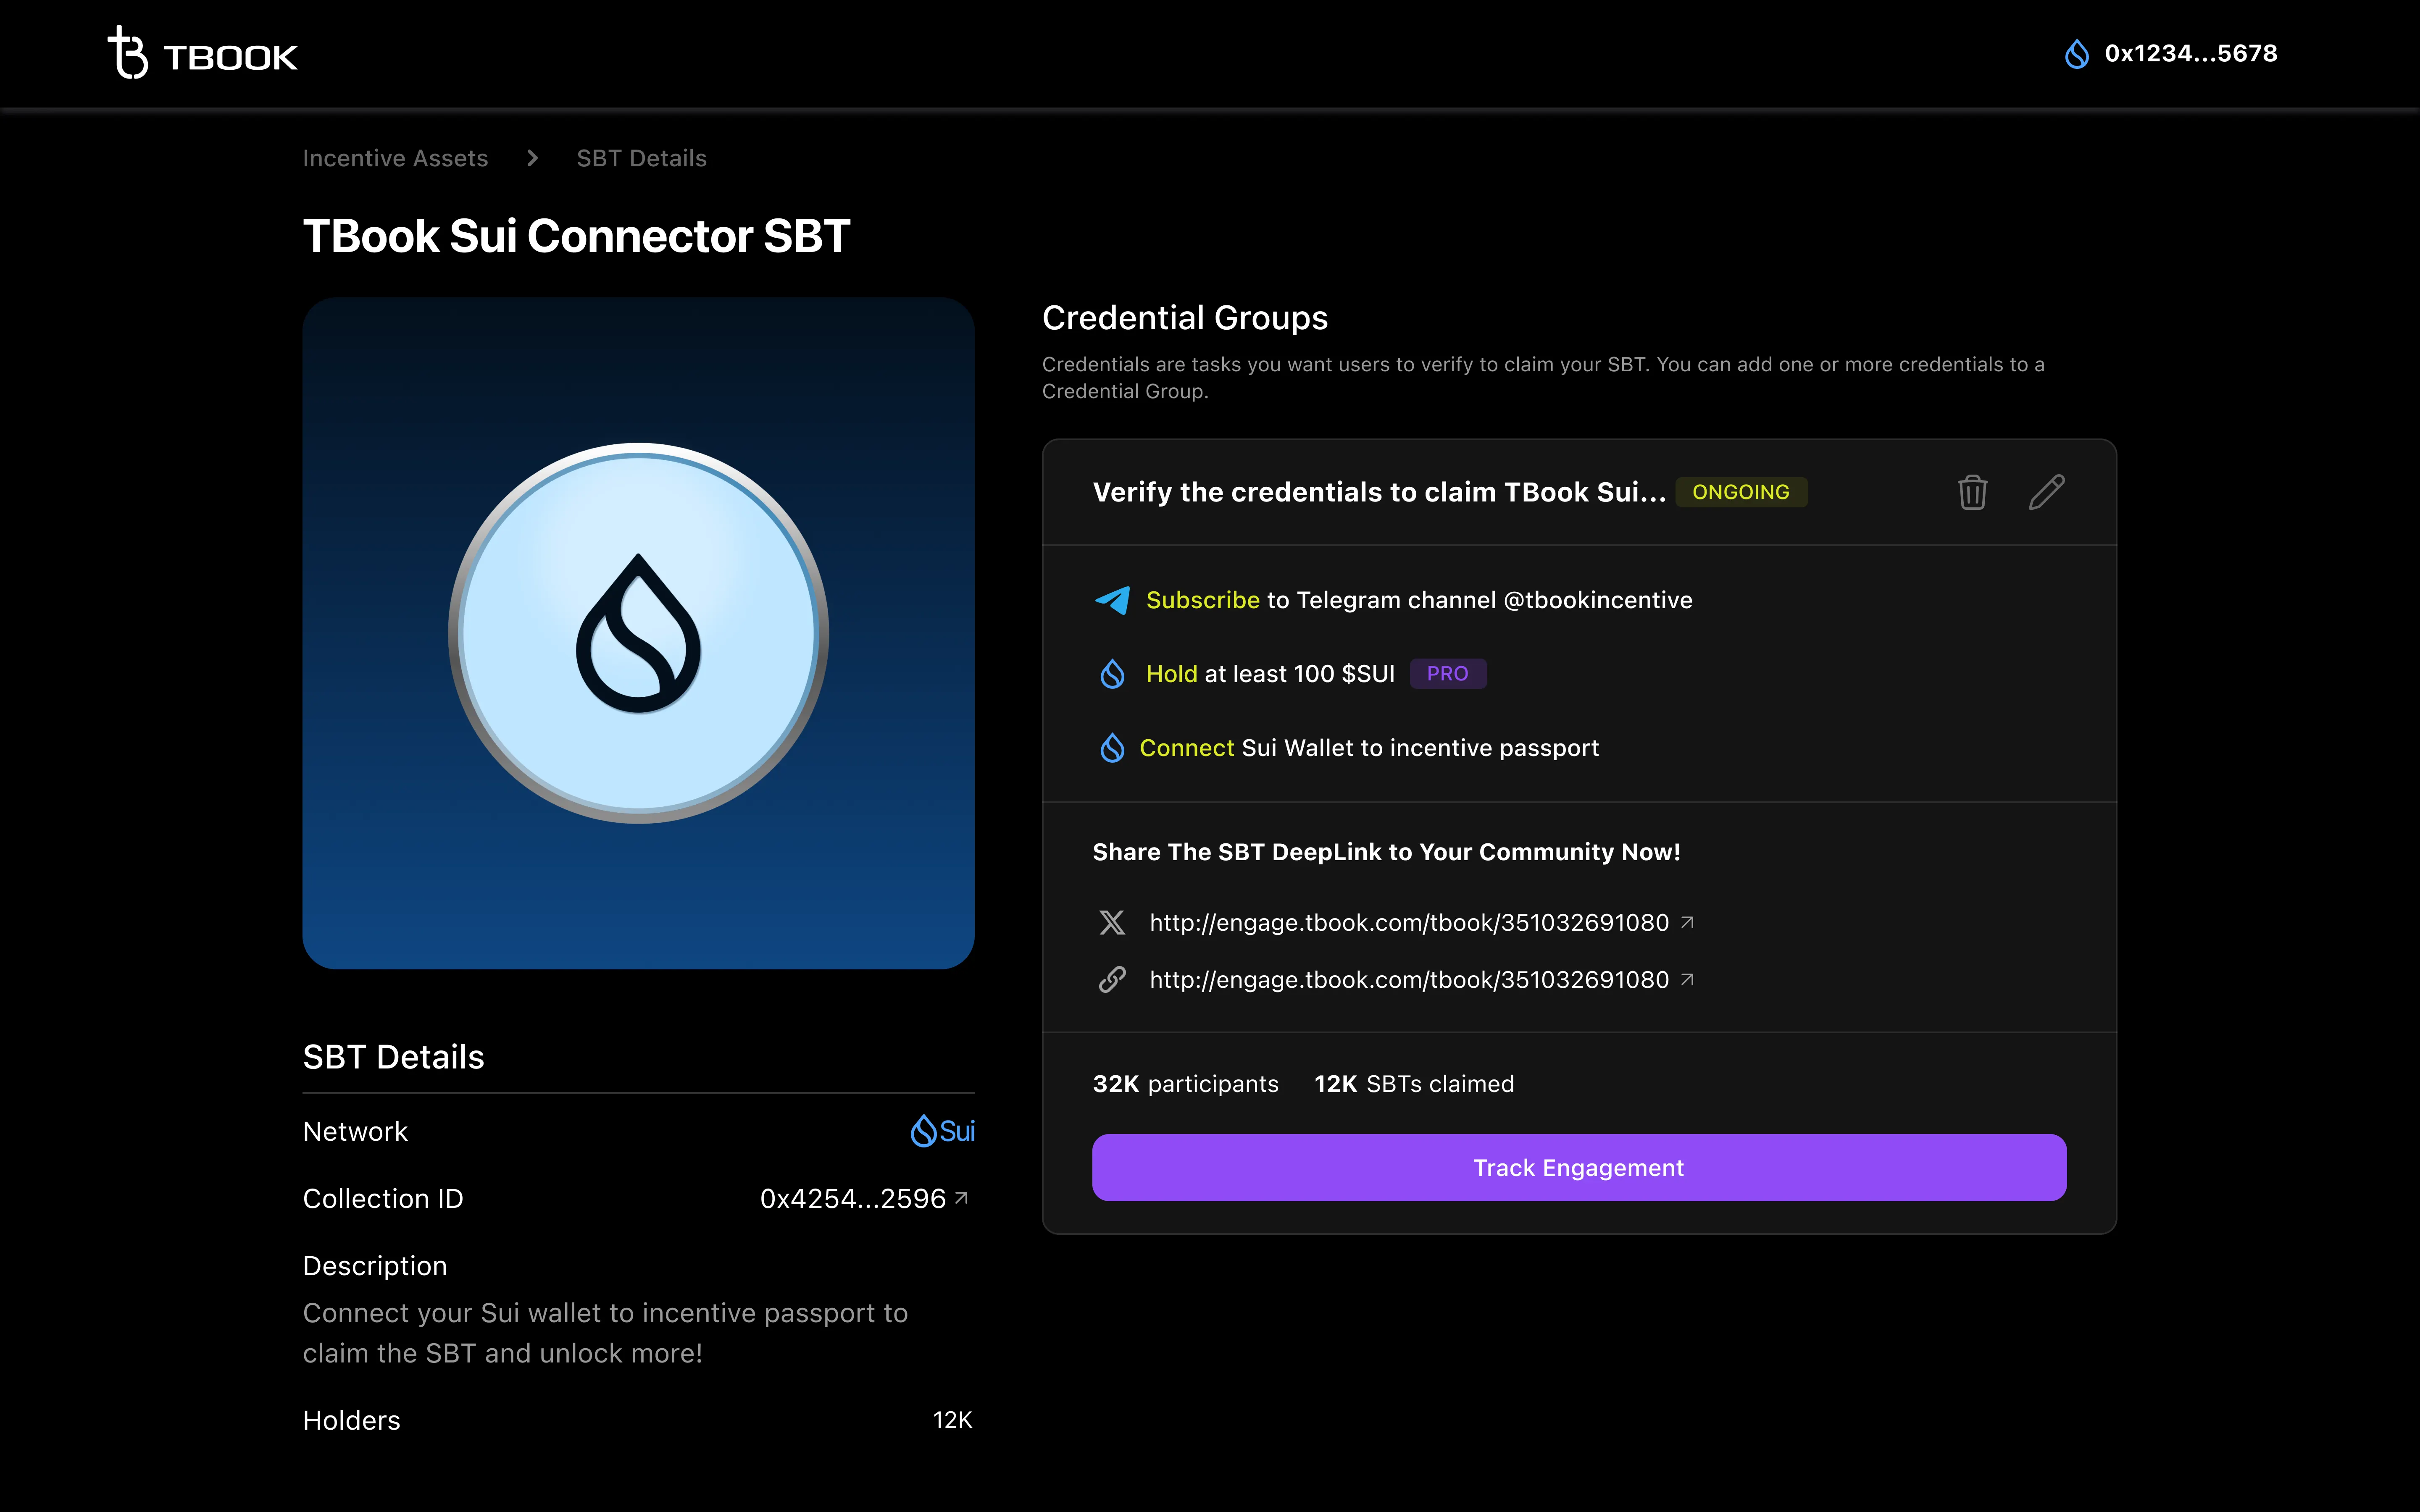Click the Sui droplet beside wallet address
This screenshot has width=2420, height=1512.
[x=2077, y=54]
